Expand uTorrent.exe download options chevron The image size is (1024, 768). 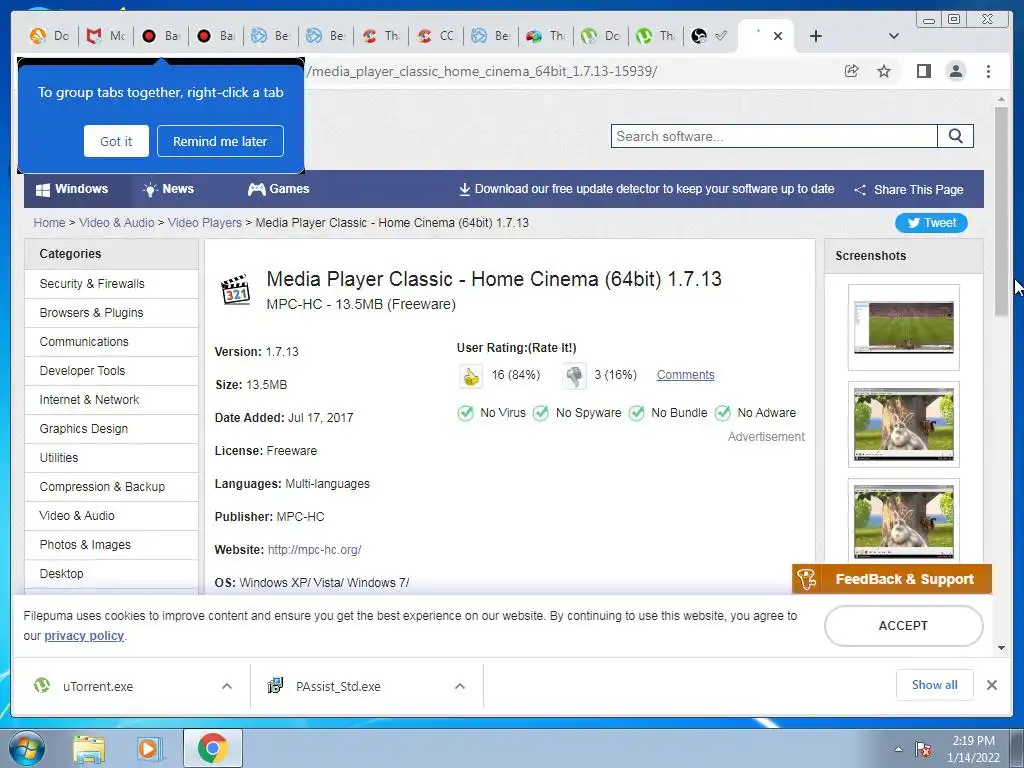coord(227,686)
